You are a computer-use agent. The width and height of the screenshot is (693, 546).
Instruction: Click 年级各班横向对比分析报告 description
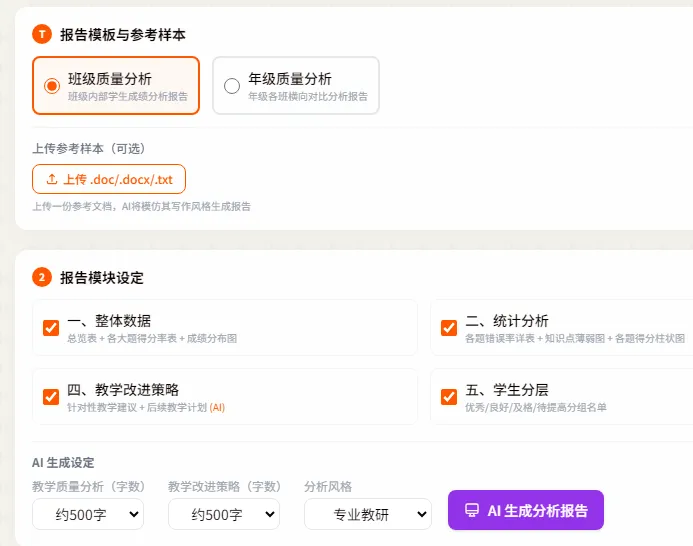(308, 96)
